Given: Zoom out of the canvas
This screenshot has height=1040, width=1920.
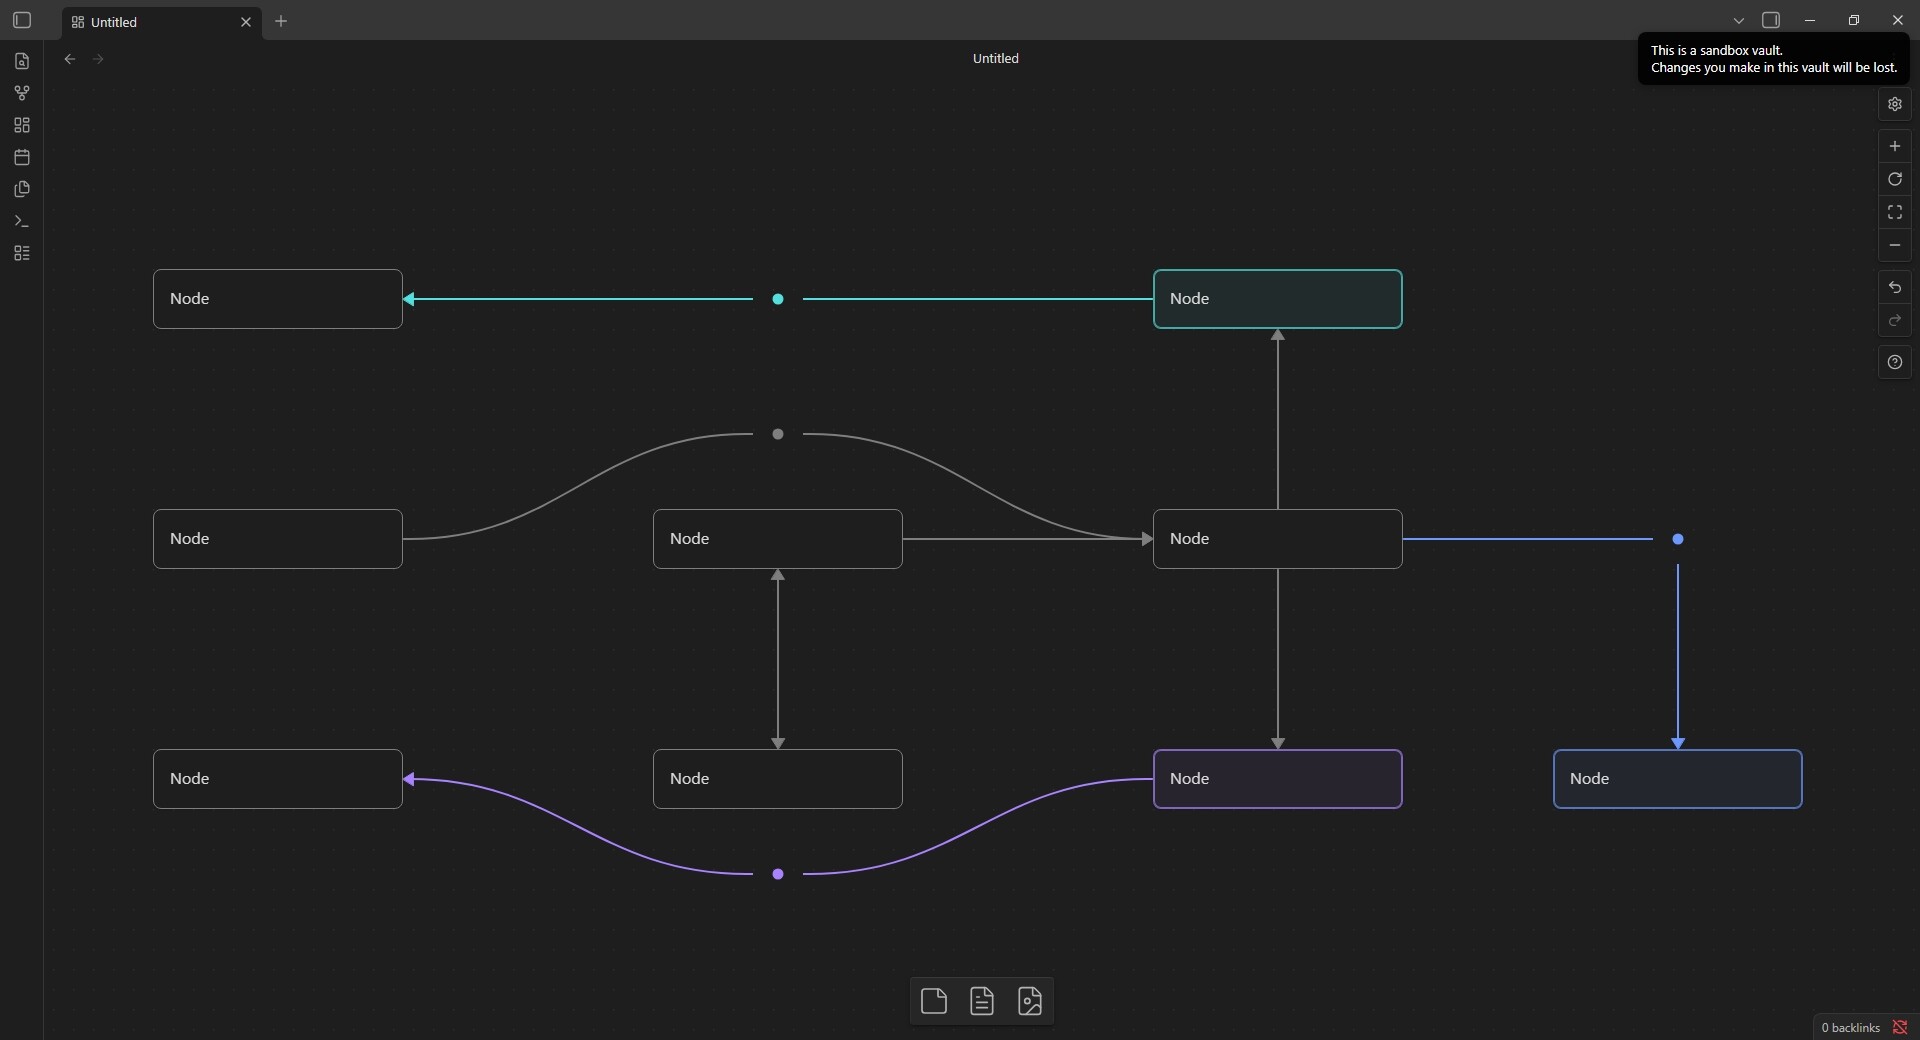Looking at the screenshot, I should [1894, 245].
